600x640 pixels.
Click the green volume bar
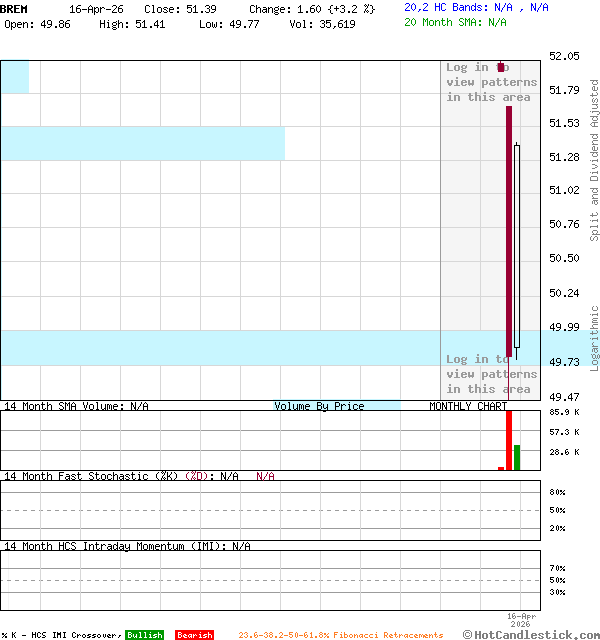[x=517, y=457]
